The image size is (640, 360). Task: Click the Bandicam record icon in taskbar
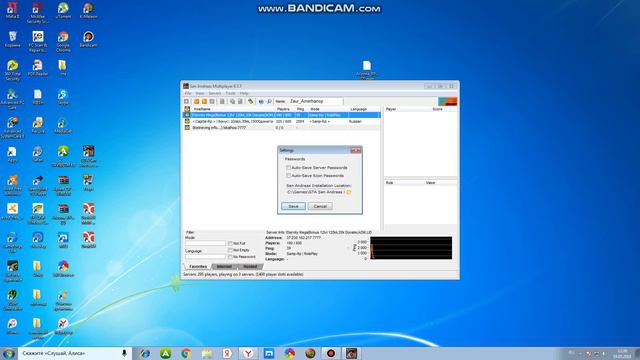pyautogui.click(x=331, y=353)
